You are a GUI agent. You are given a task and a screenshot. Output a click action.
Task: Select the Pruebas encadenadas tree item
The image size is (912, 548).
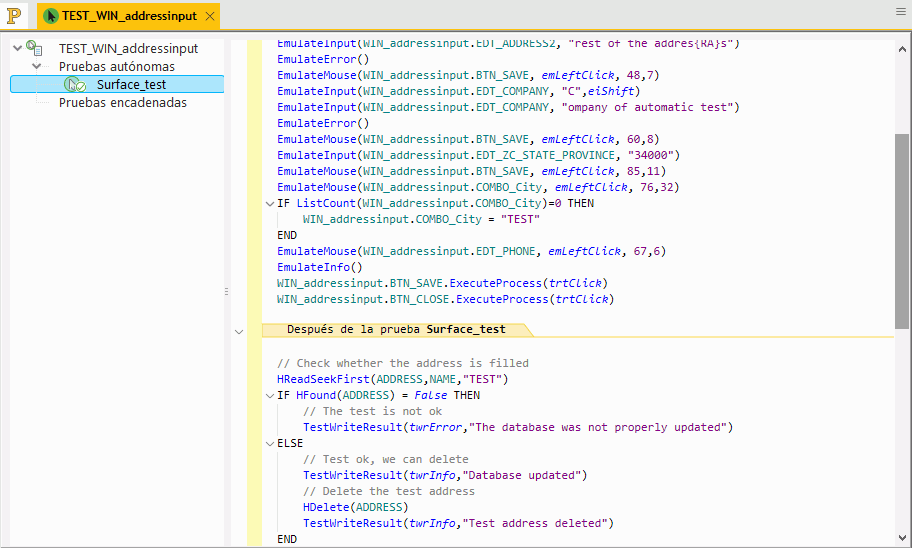point(123,102)
